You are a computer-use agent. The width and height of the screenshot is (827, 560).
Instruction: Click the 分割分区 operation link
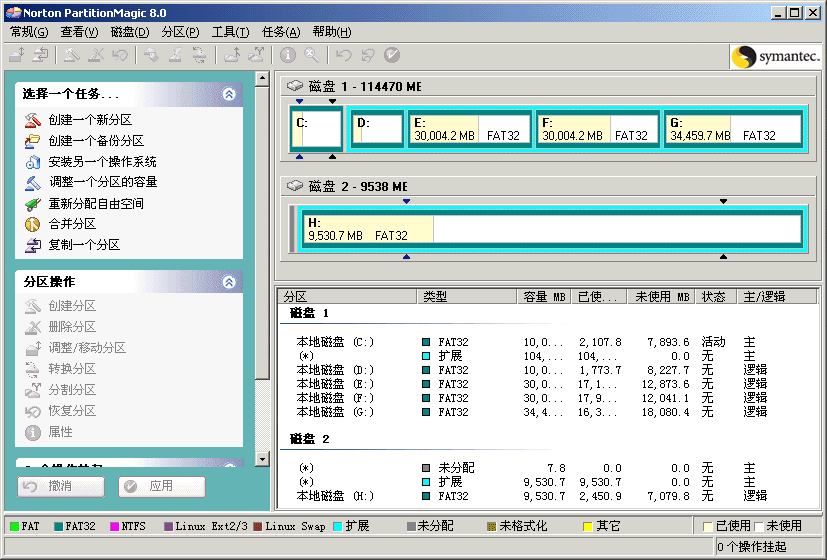pyautogui.click(x=72, y=390)
